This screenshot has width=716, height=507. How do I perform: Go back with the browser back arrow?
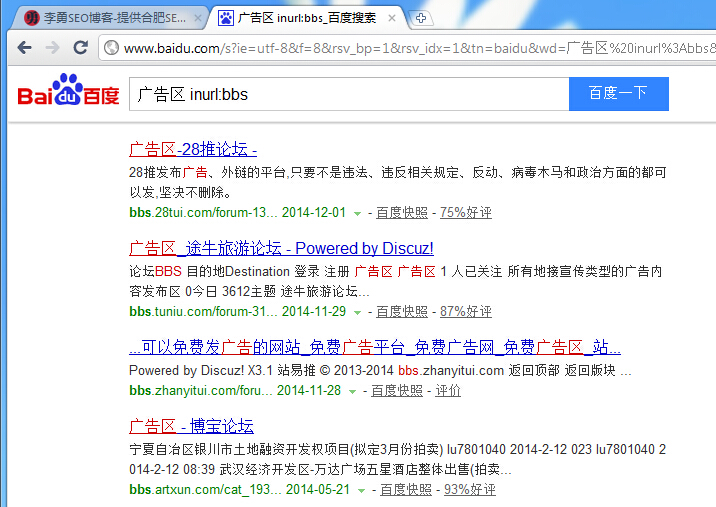click(x=25, y=48)
